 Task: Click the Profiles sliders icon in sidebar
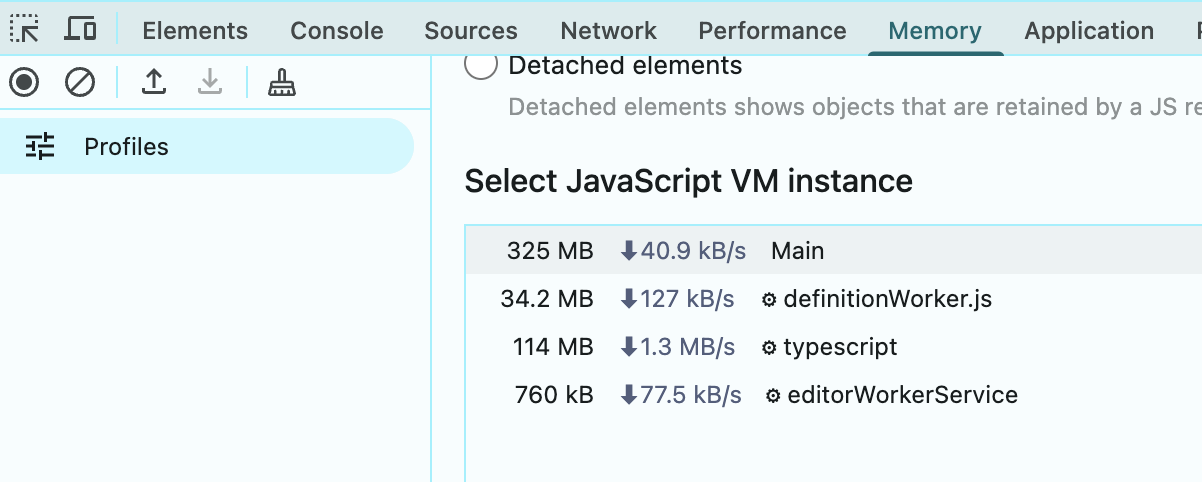tap(40, 147)
